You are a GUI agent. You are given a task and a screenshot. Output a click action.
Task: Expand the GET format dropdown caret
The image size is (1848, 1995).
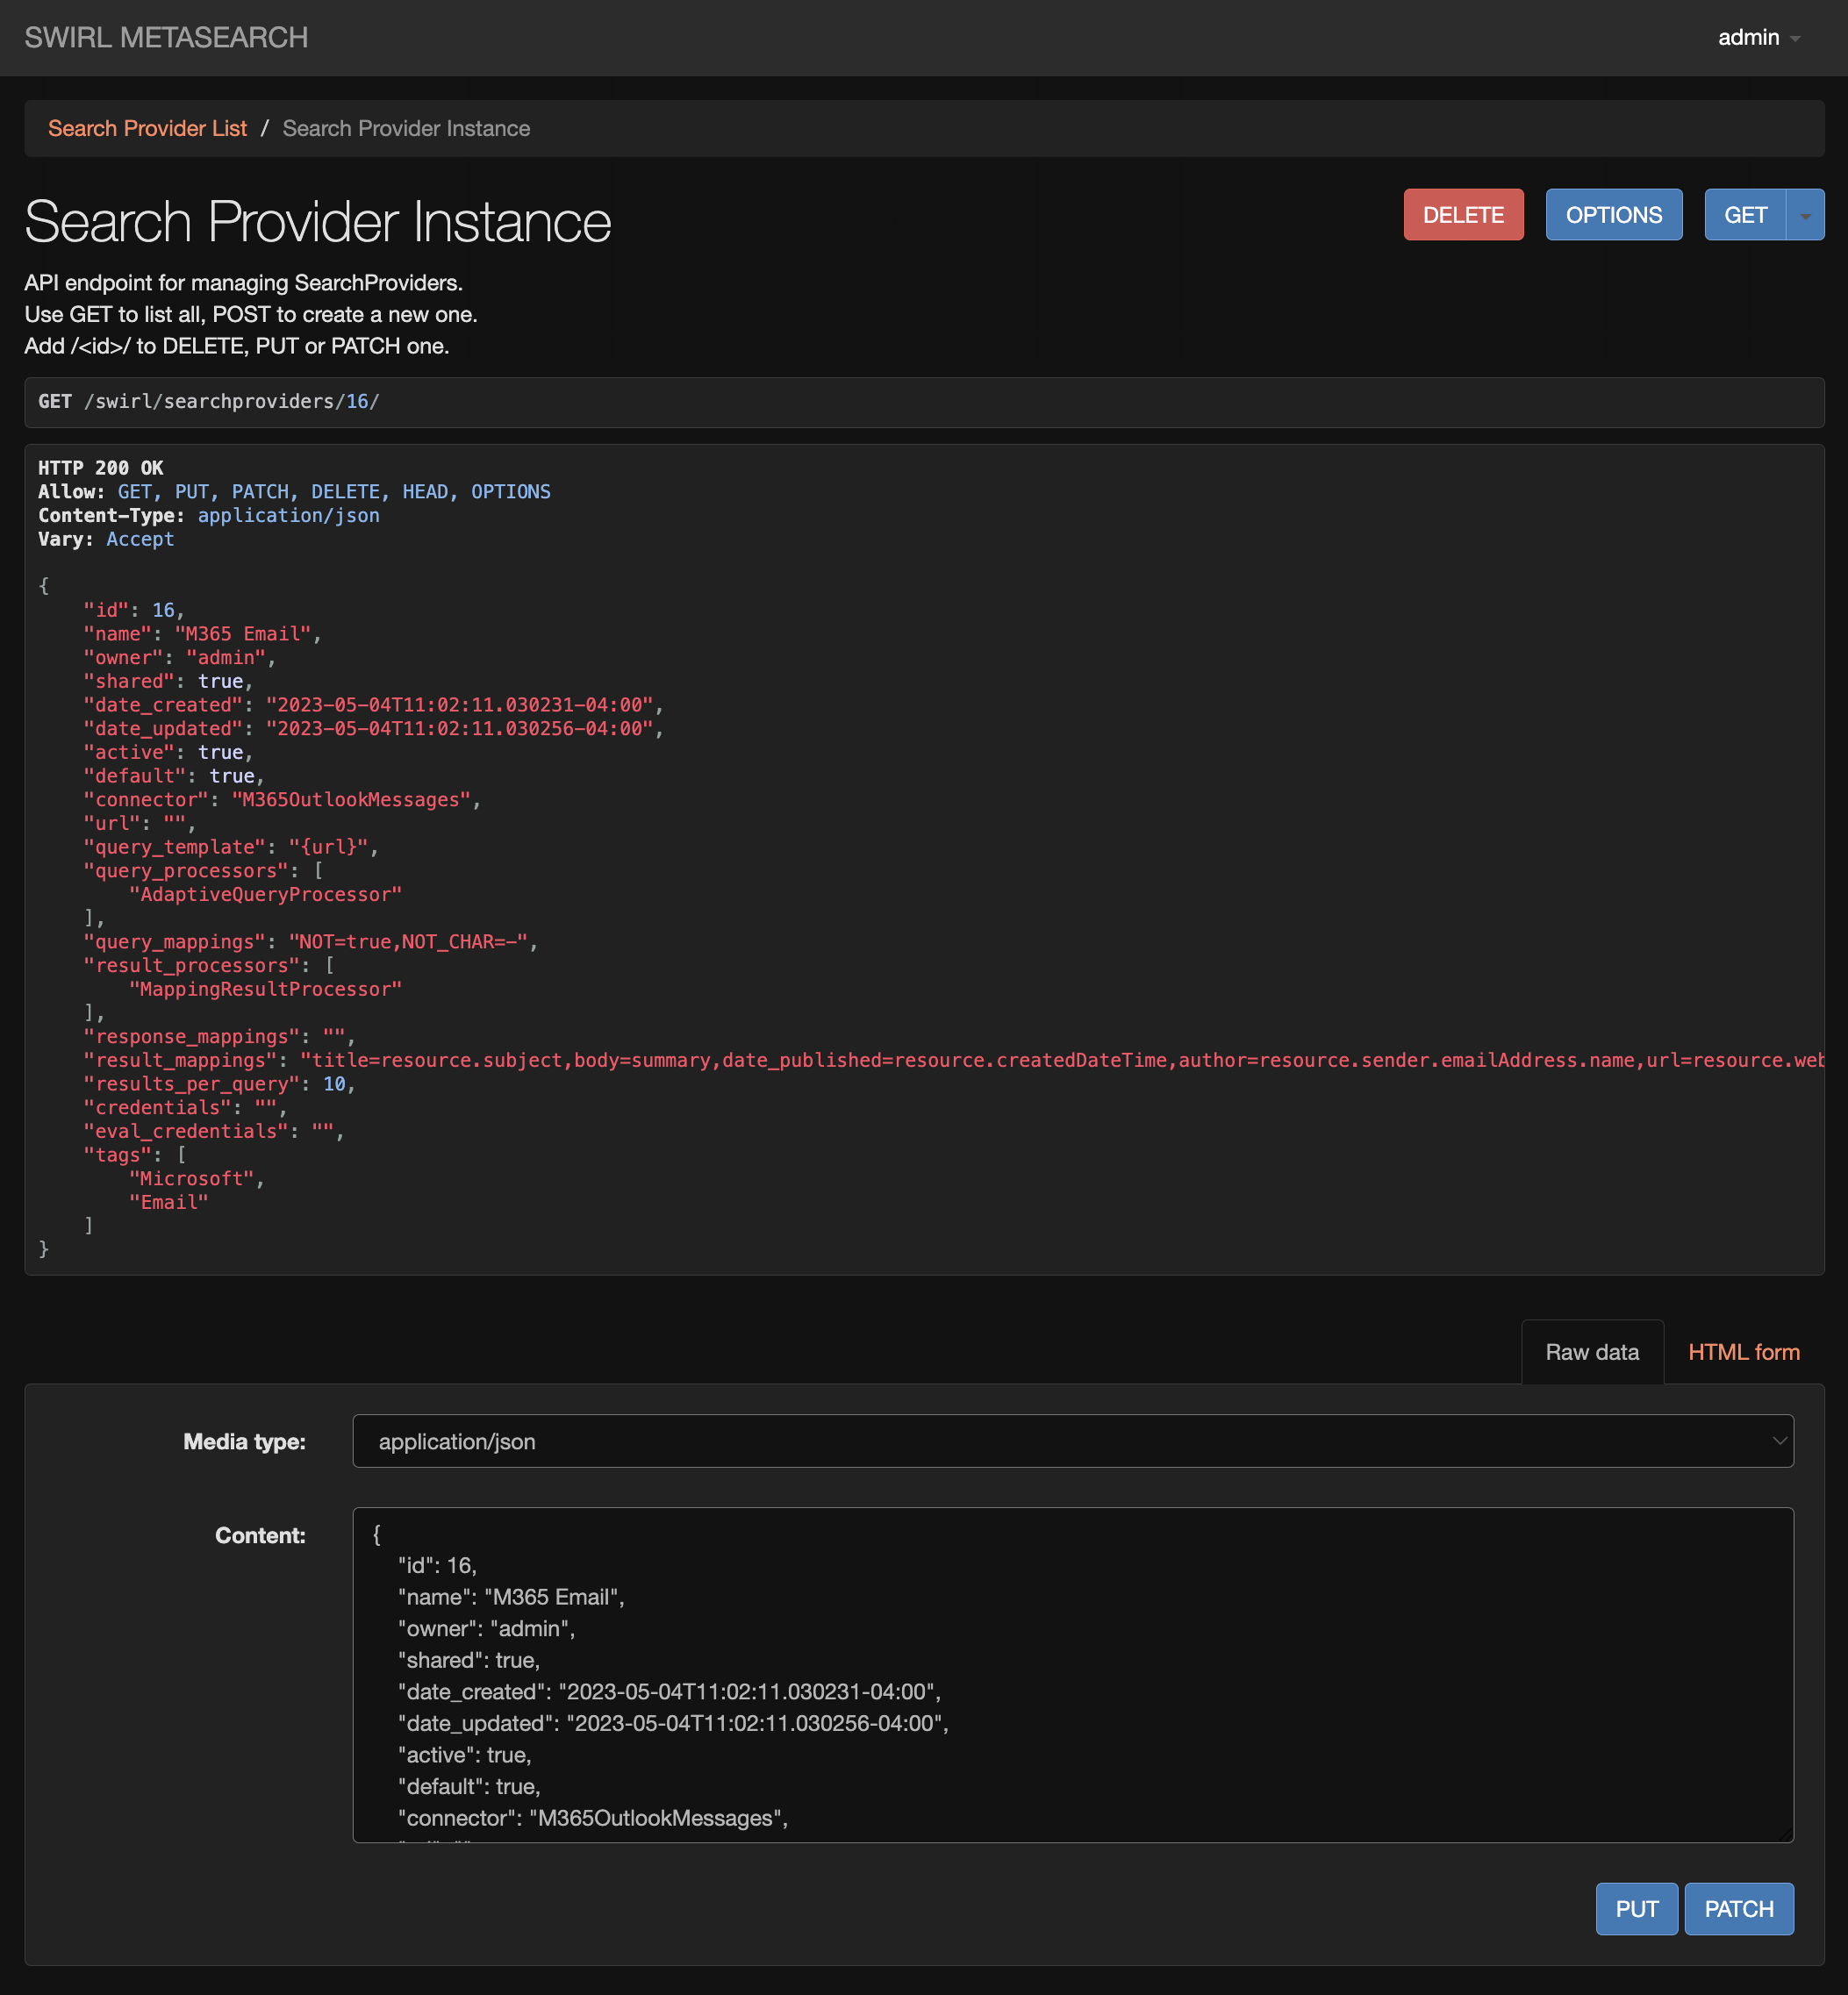click(1805, 215)
